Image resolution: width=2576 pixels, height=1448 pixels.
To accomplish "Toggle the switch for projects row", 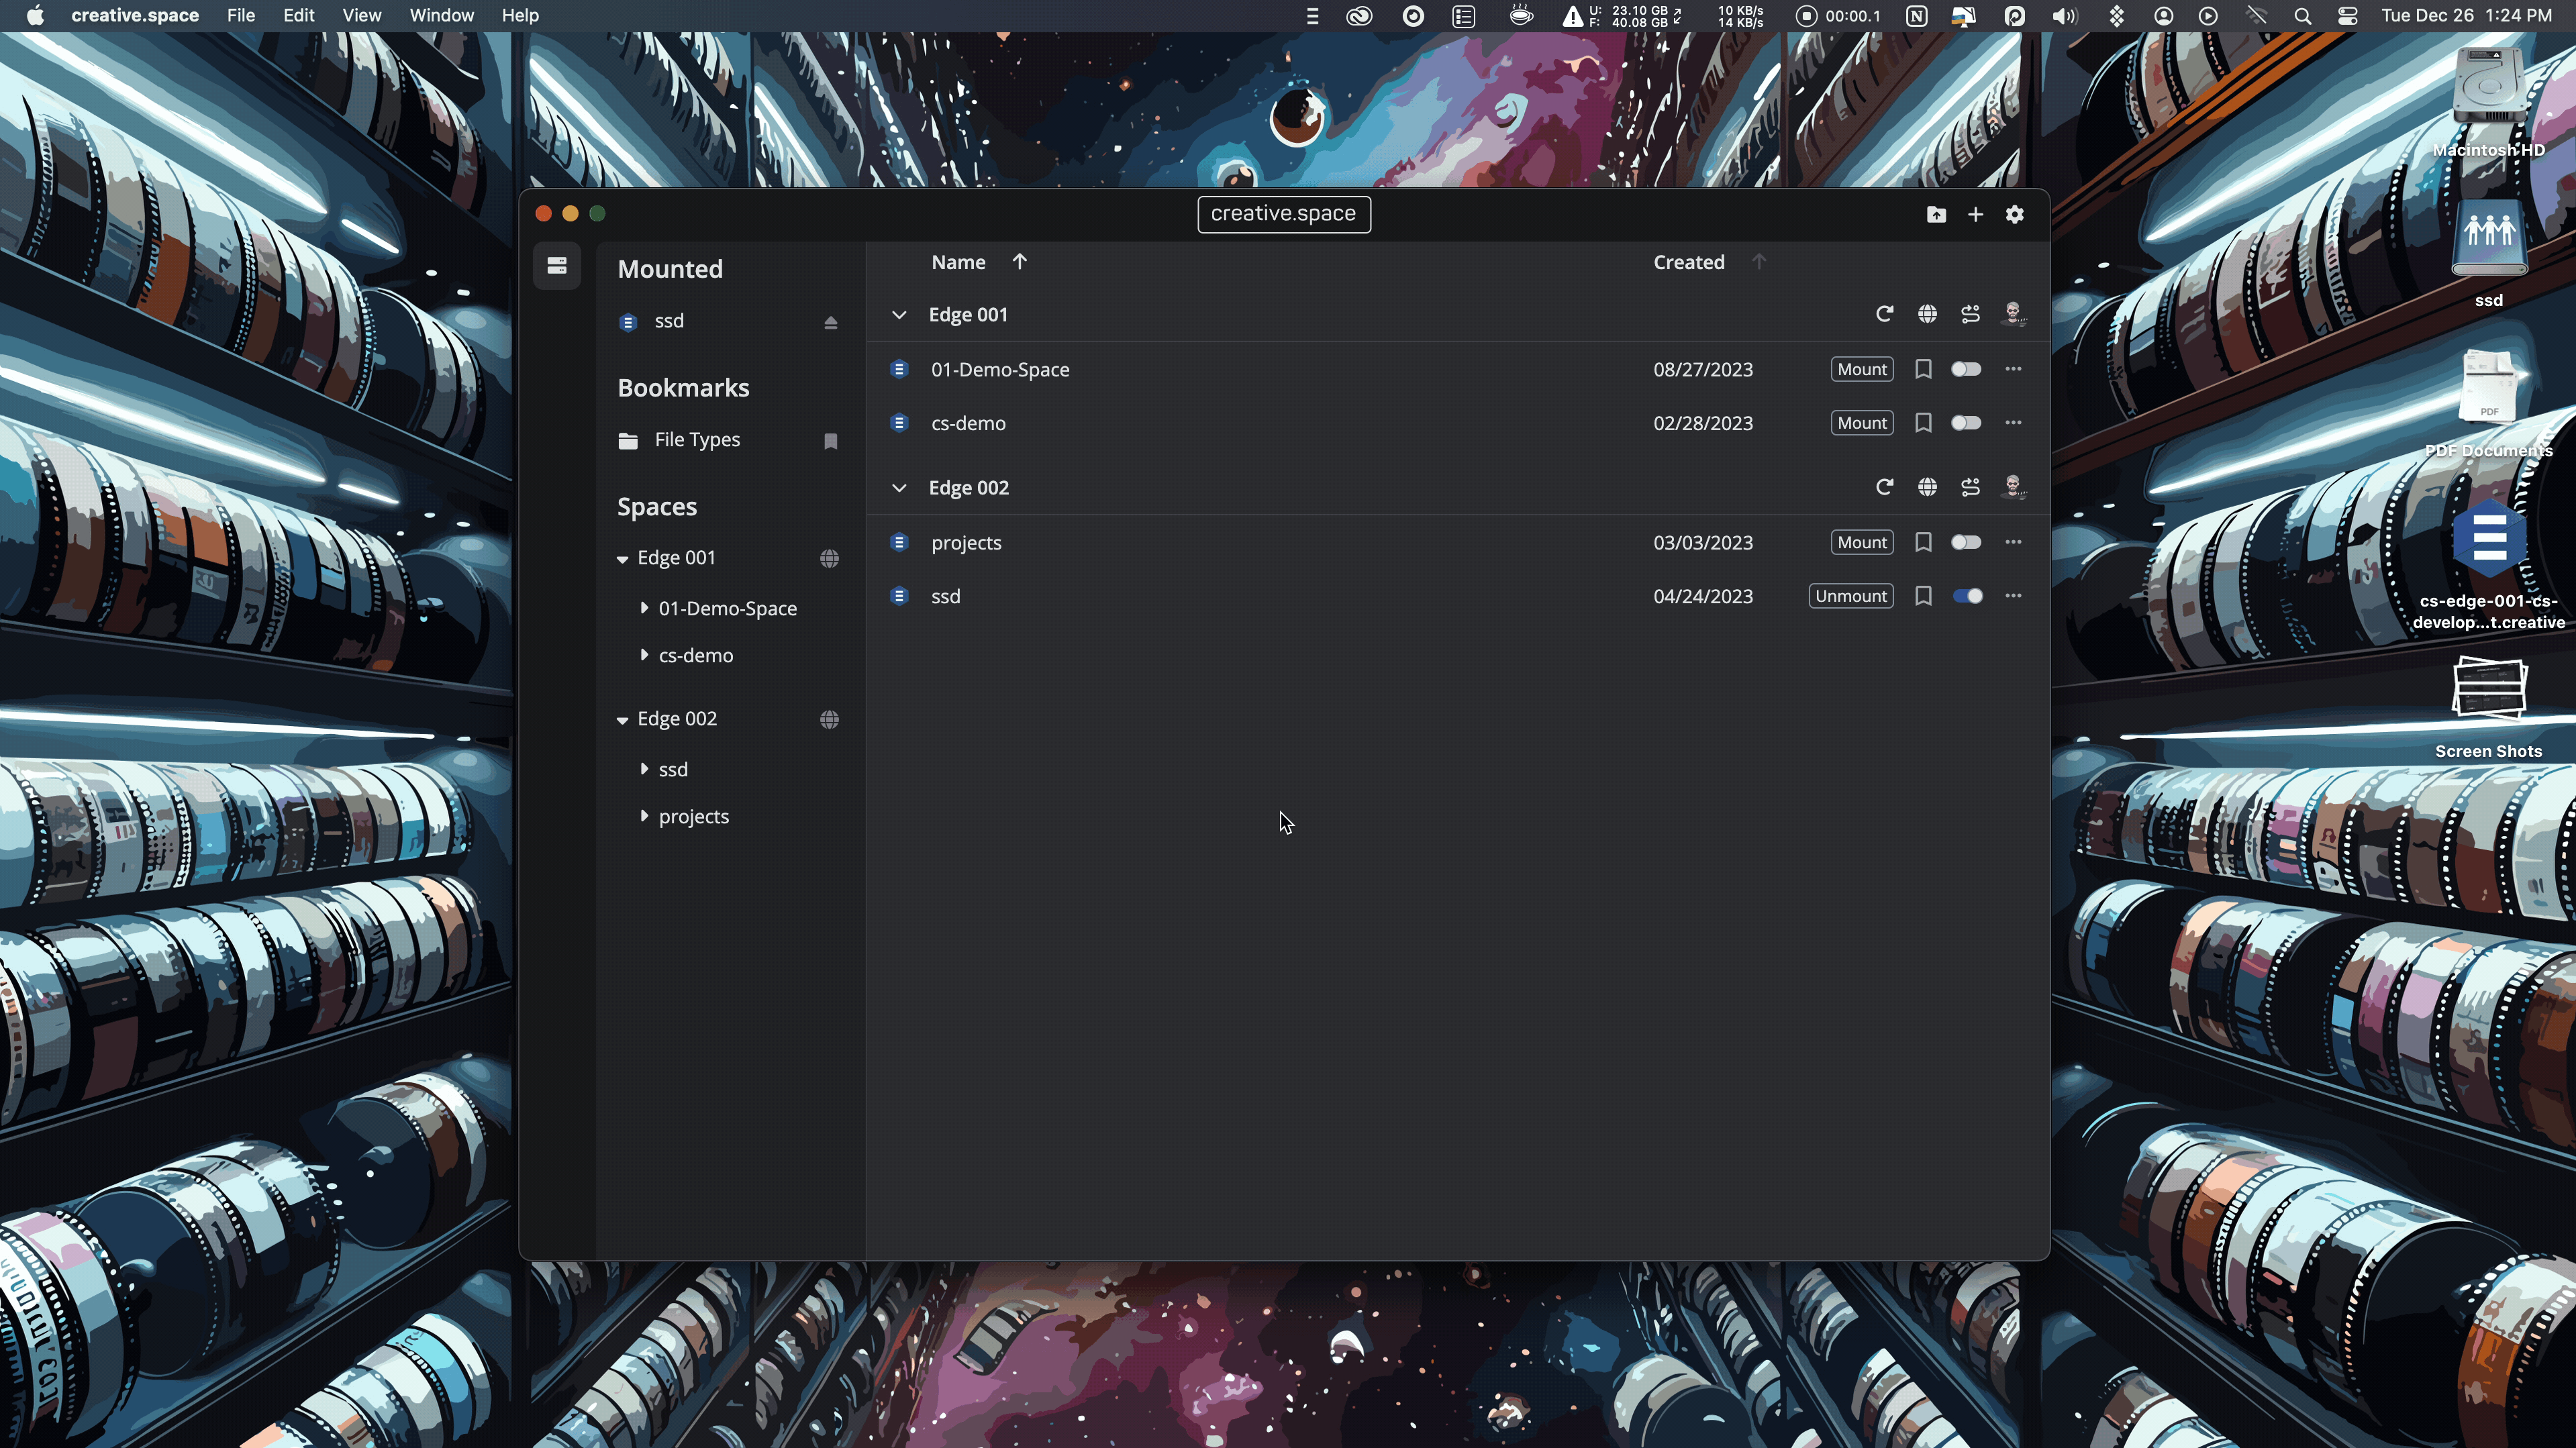I will tap(1966, 542).
